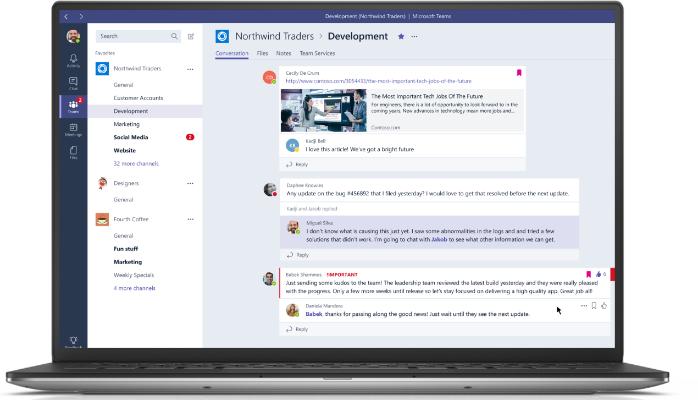Select the Teams icon in sidebar
This screenshot has width=698, height=400.
click(x=73, y=106)
